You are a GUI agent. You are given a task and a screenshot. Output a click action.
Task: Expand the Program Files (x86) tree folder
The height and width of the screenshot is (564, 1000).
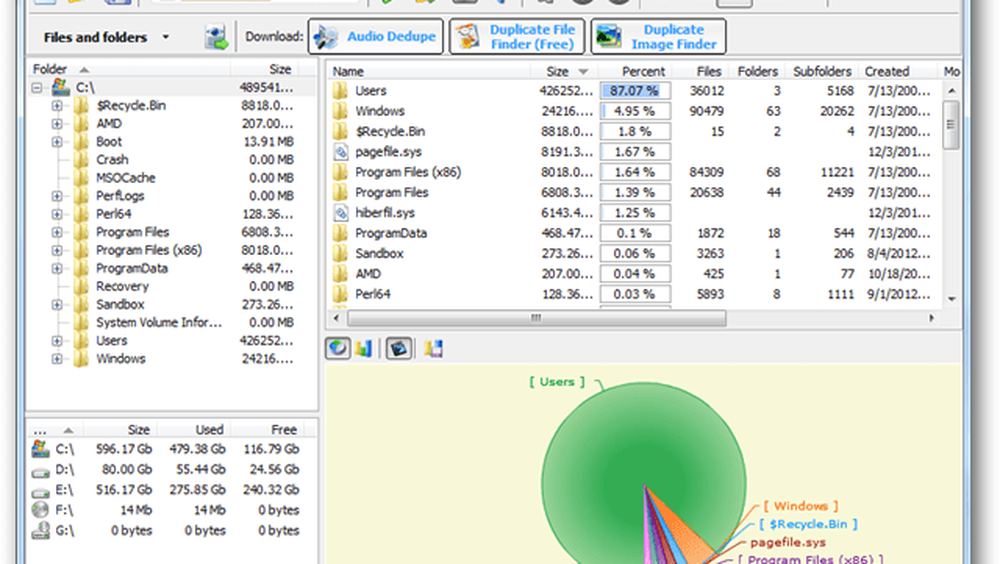pos(57,250)
